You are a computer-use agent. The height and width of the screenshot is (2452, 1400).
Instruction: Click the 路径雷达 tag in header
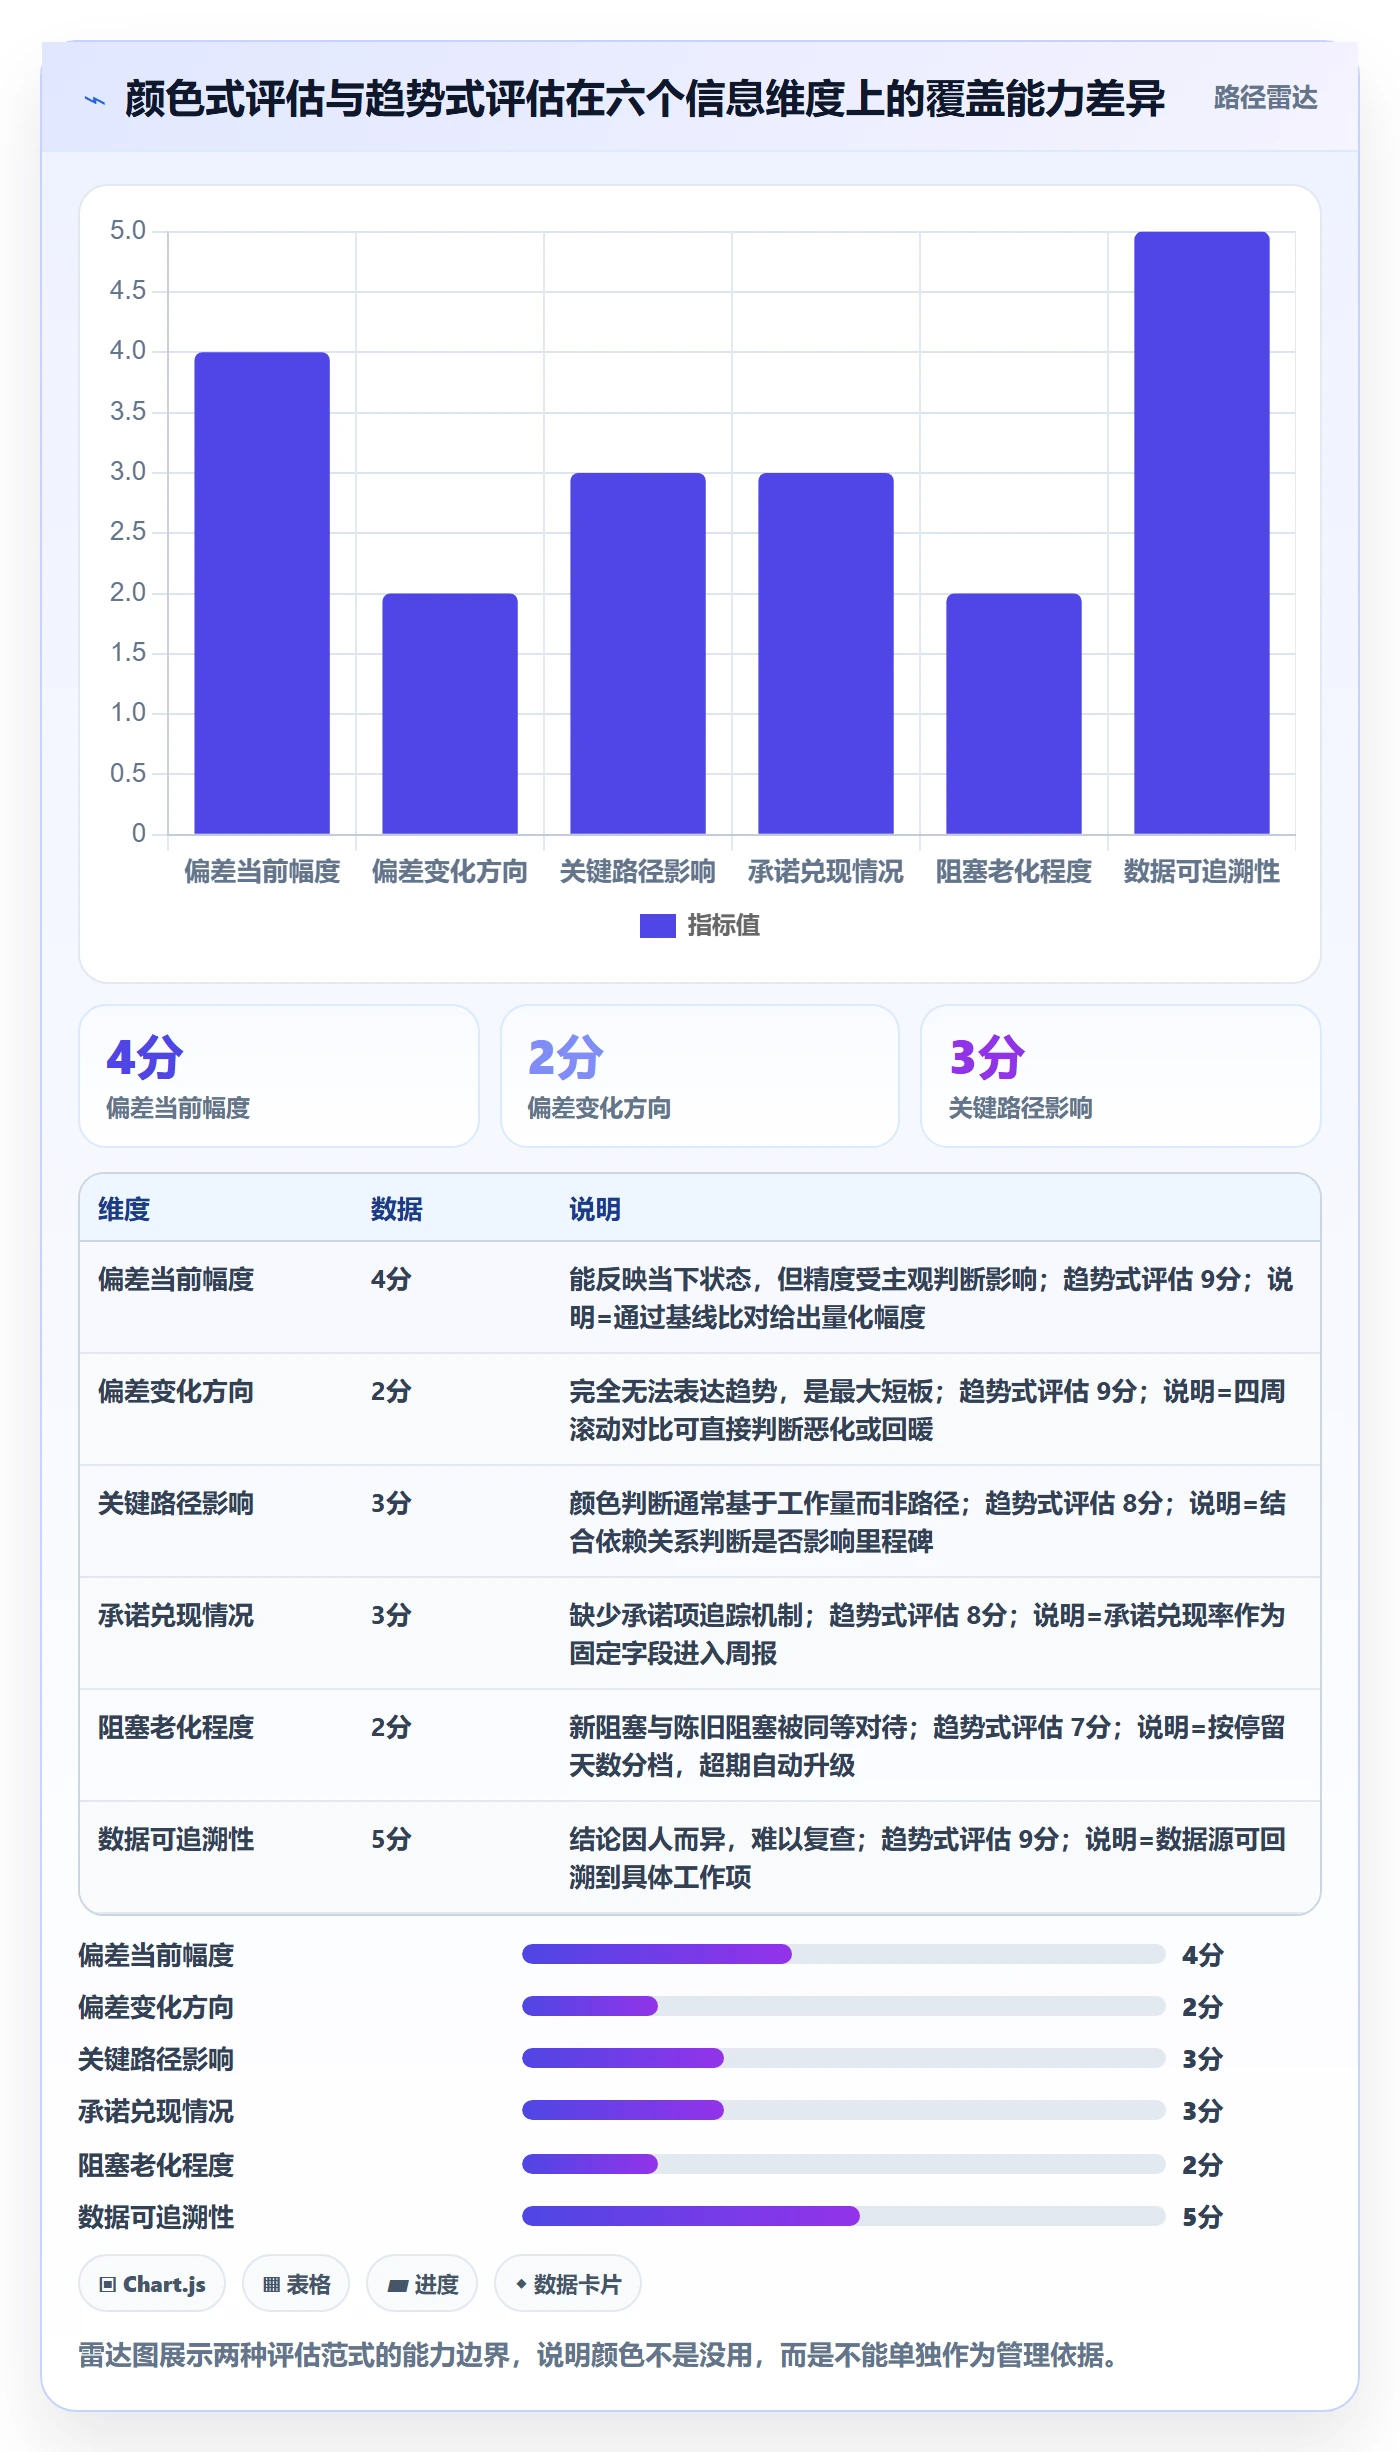click(x=1265, y=98)
